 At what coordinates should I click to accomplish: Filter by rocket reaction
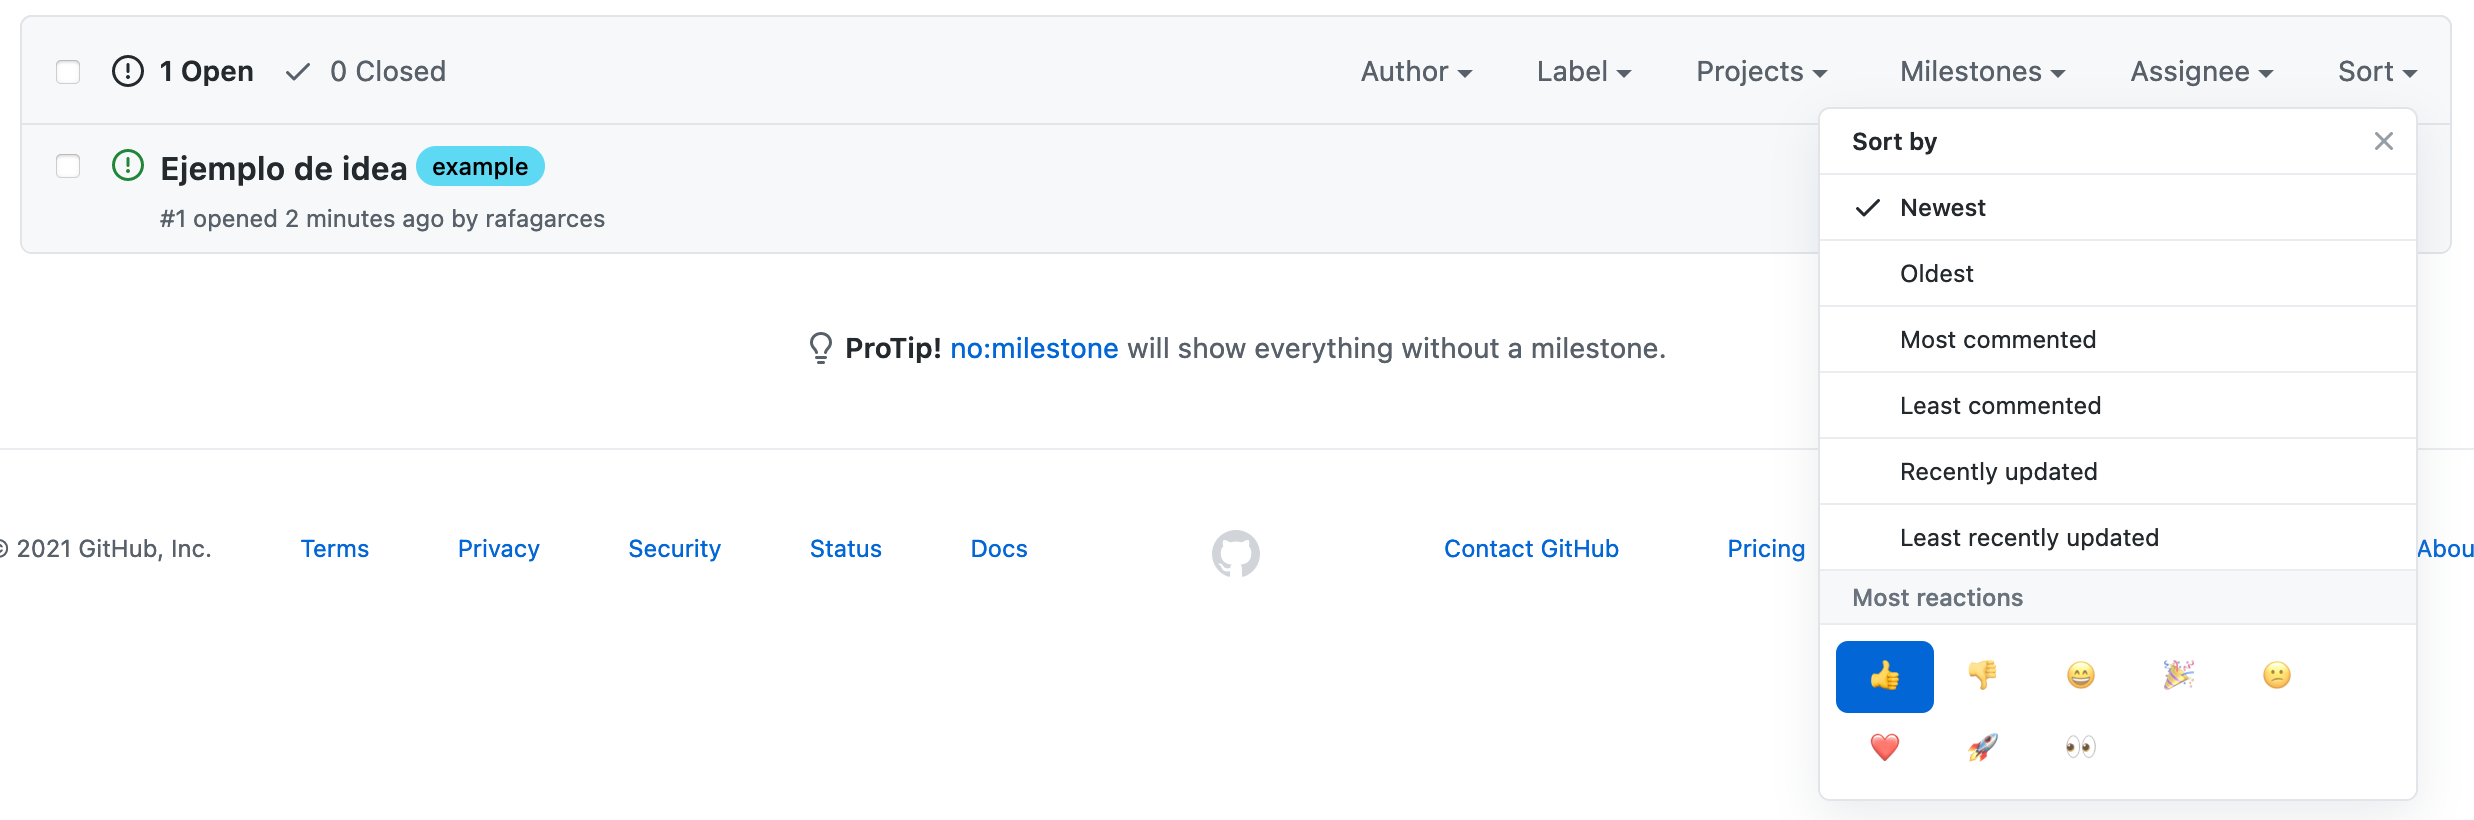(1982, 747)
